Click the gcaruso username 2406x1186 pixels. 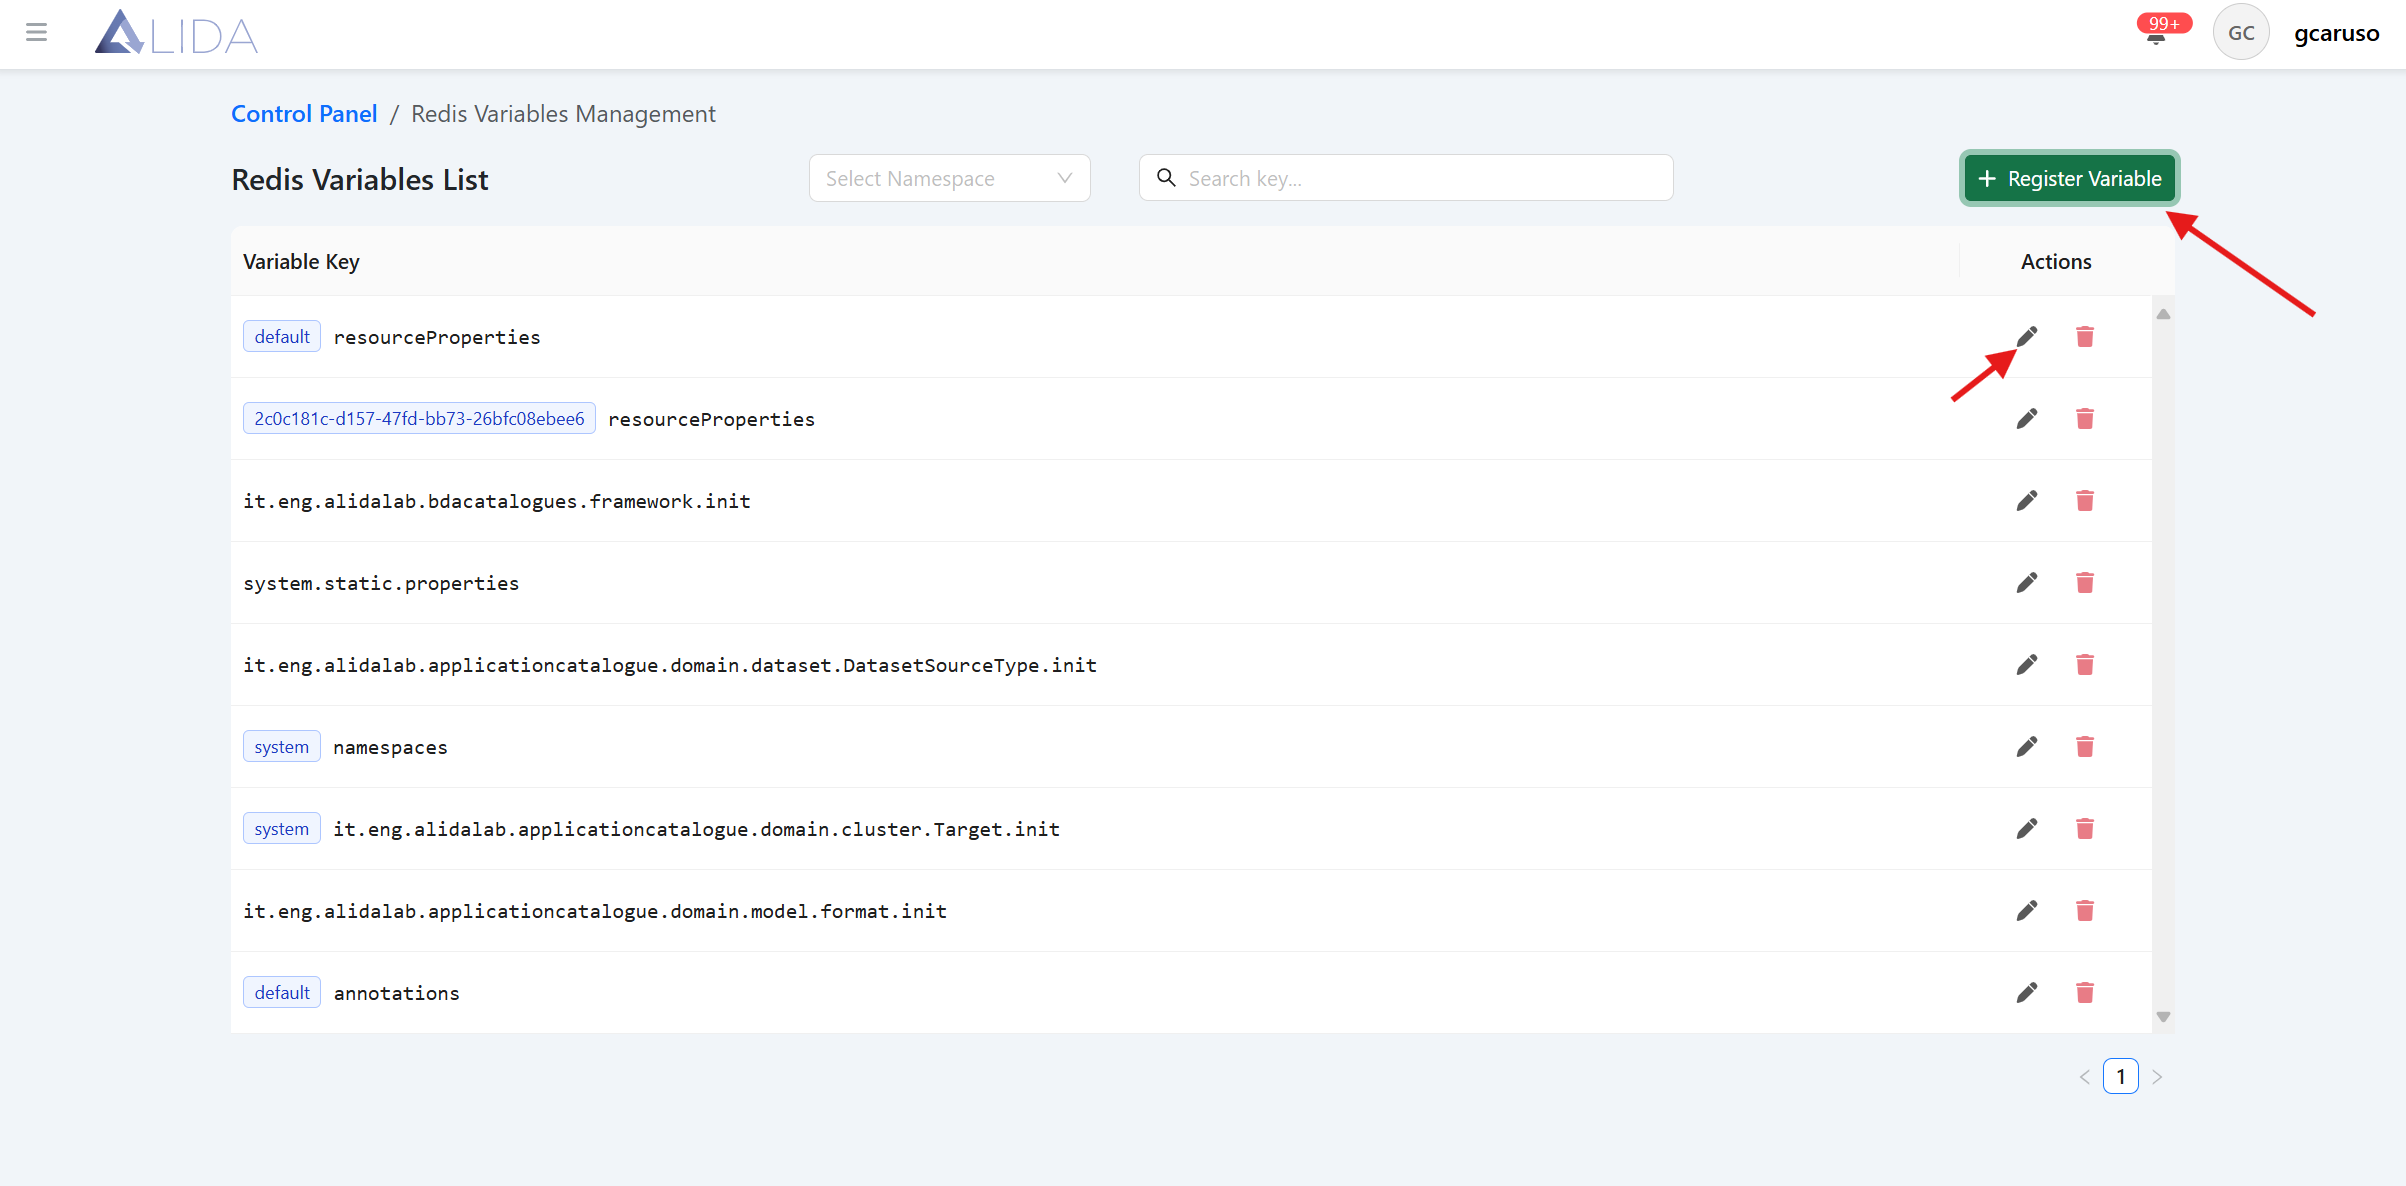click(x=2336, y=33)
